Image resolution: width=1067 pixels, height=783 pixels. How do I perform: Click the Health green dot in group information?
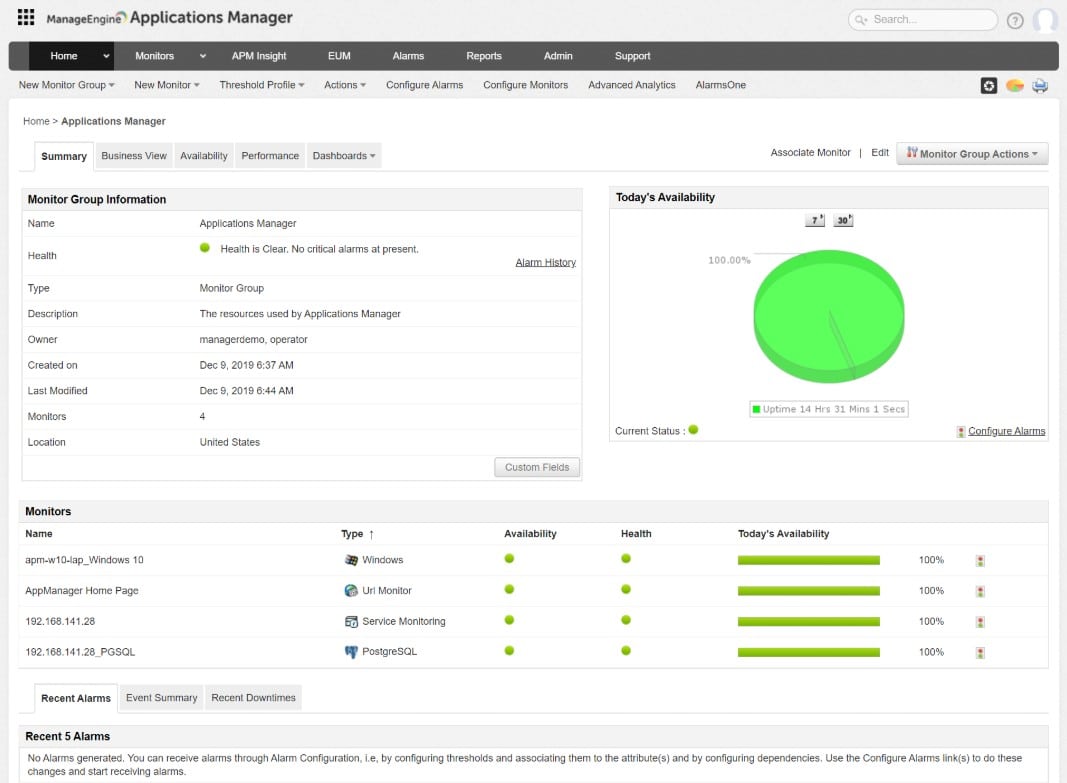(205, 248)
